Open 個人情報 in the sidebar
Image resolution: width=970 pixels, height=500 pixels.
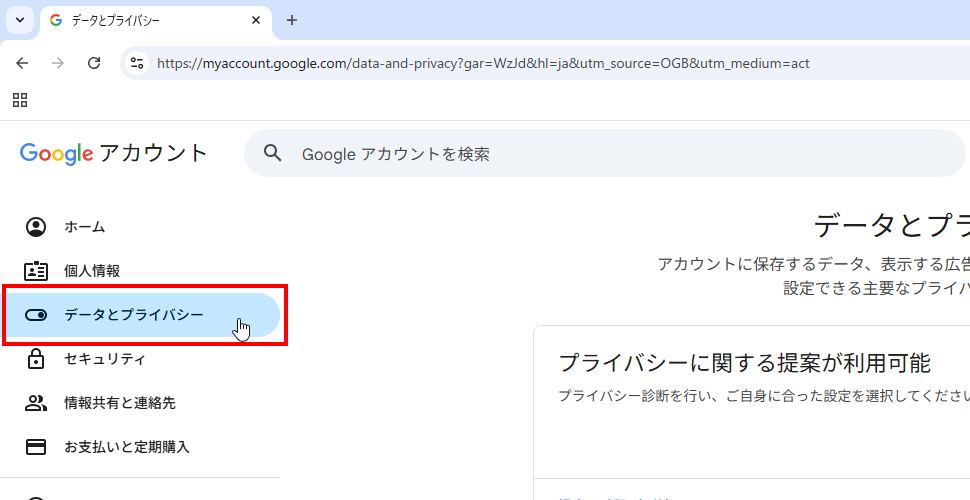coord(142,271)
